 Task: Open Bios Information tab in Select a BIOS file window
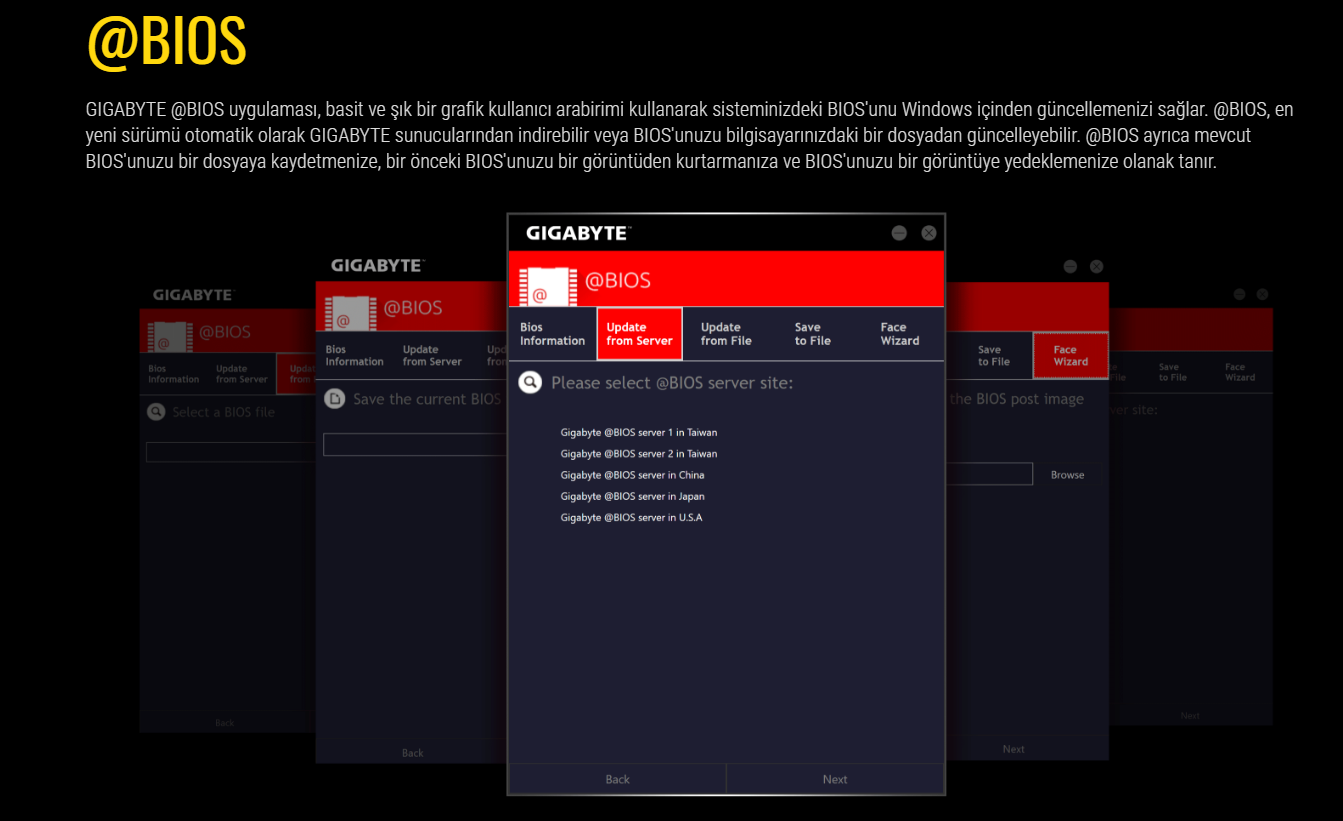click(x=174, y=374)
